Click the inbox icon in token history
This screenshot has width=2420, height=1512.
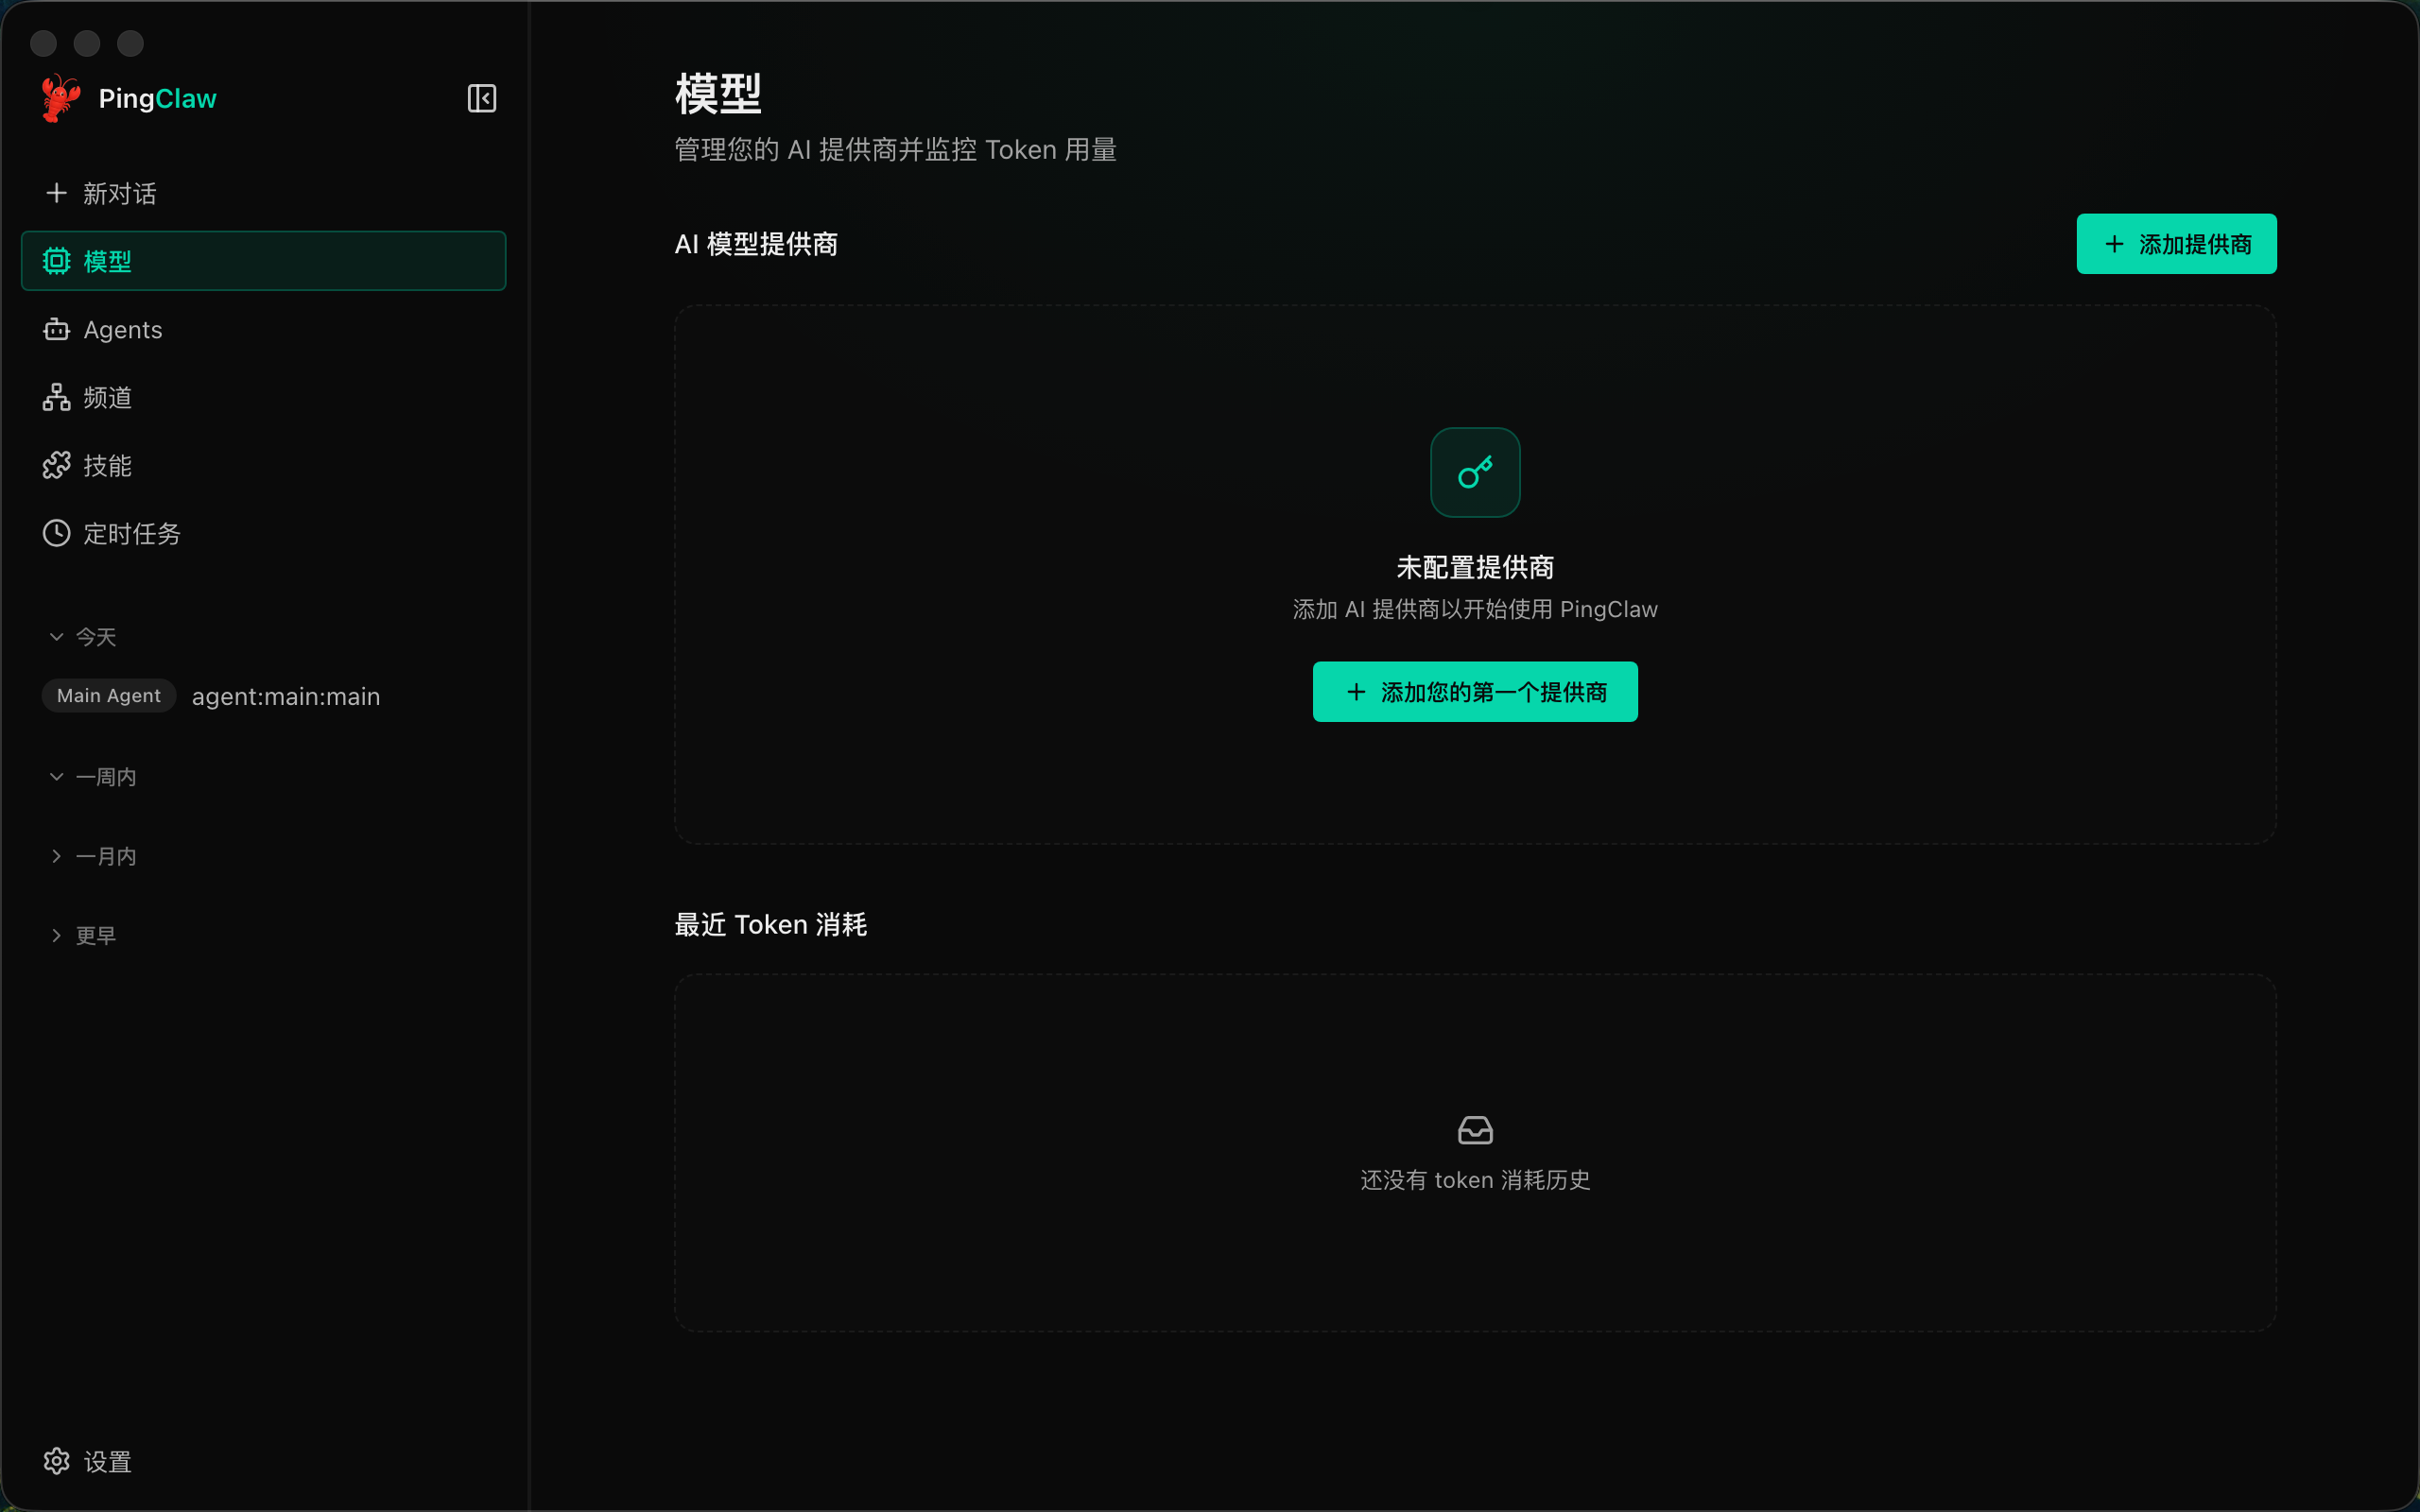[x=1475, y=1130]
